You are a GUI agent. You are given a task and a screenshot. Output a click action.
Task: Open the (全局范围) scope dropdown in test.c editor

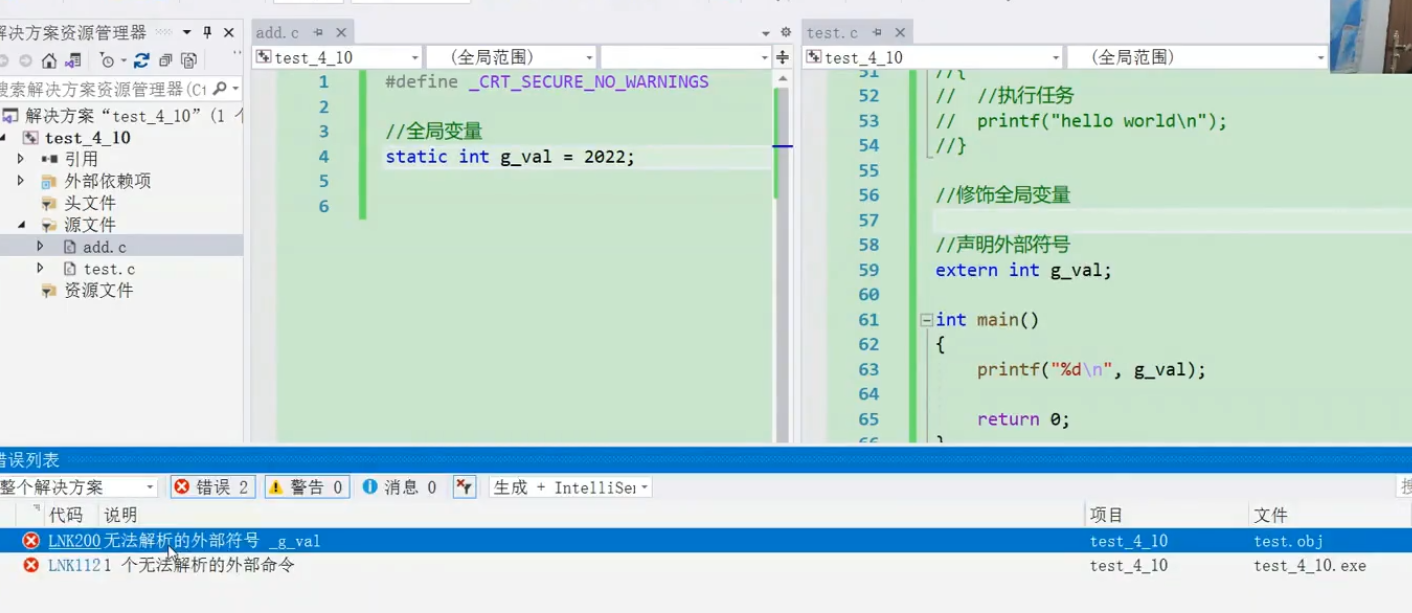click(1197, 58)
